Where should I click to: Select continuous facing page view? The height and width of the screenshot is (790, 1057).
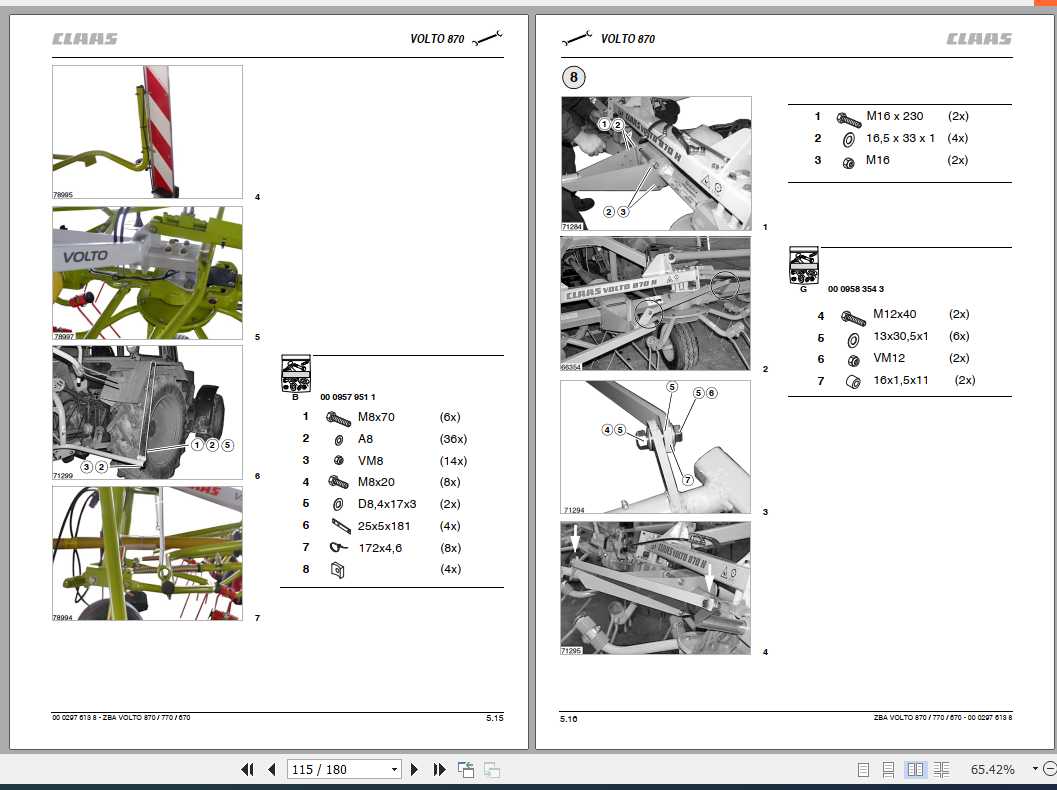[942, 769]
